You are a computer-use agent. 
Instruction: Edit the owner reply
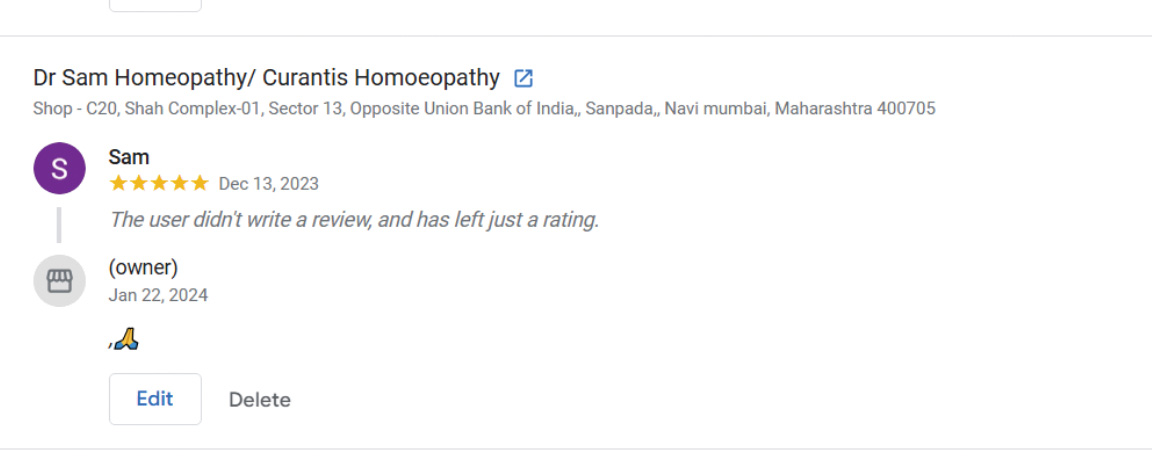tap(155, 399)
